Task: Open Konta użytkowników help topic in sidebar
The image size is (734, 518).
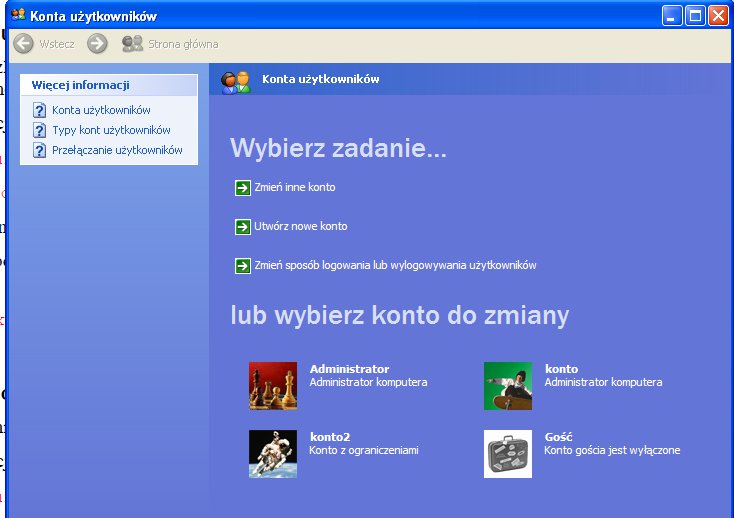Action: tap(101, 110)
